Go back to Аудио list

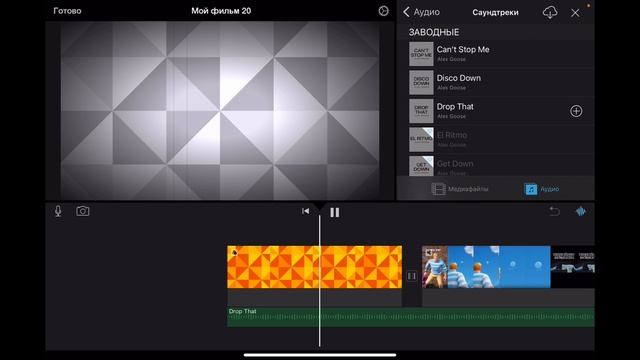click(422, 12)
